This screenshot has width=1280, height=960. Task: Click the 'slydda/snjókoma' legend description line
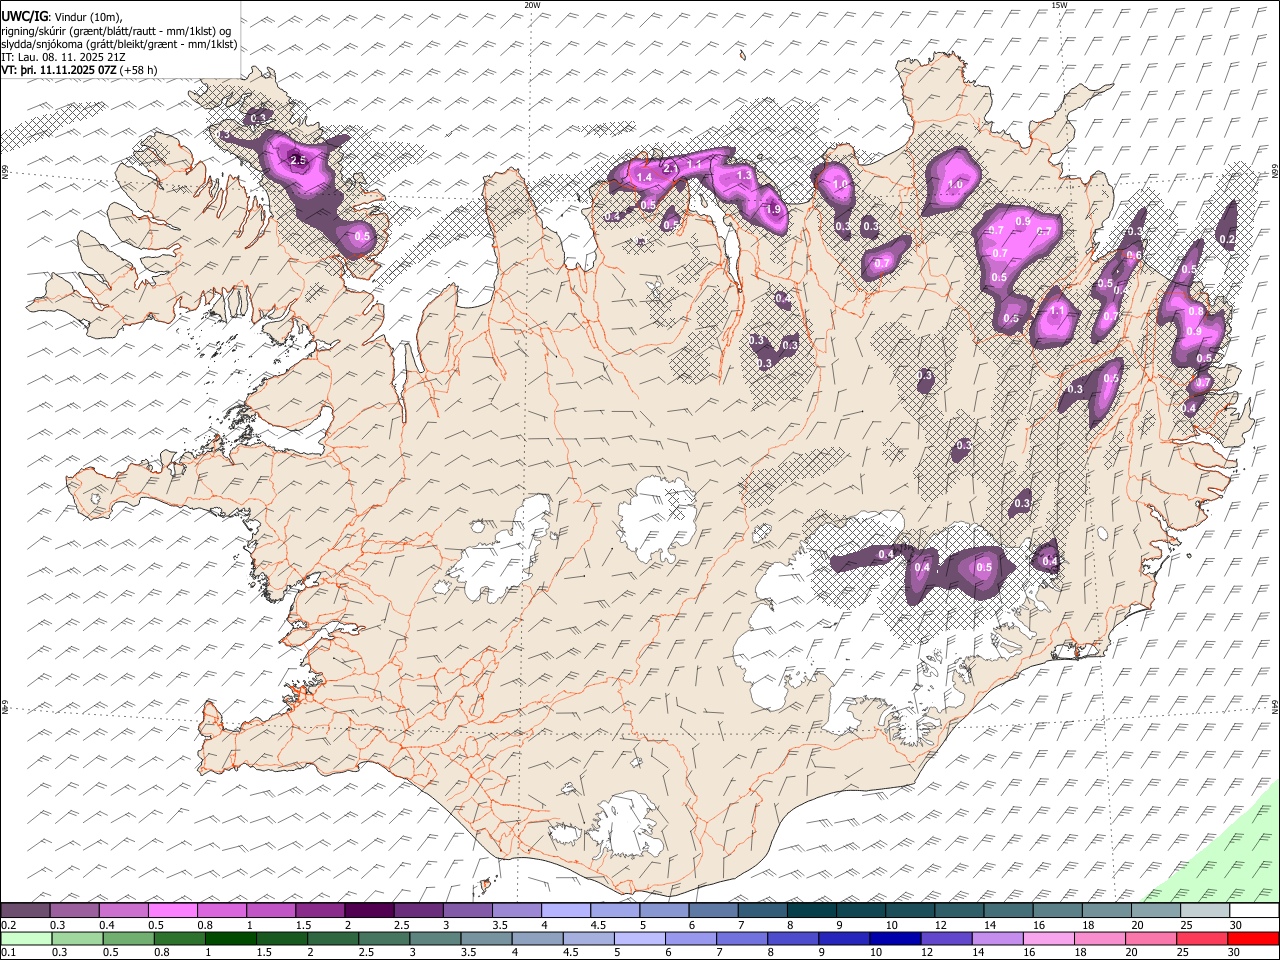[119, 44]
